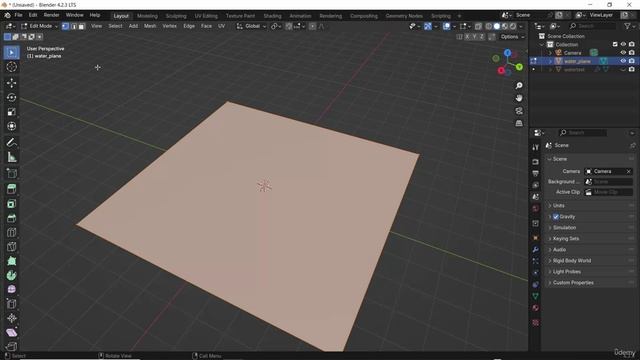Activate the Knife tool
Image resolution: width=640 pixels, height=360 pixels.
click(11, 247)
